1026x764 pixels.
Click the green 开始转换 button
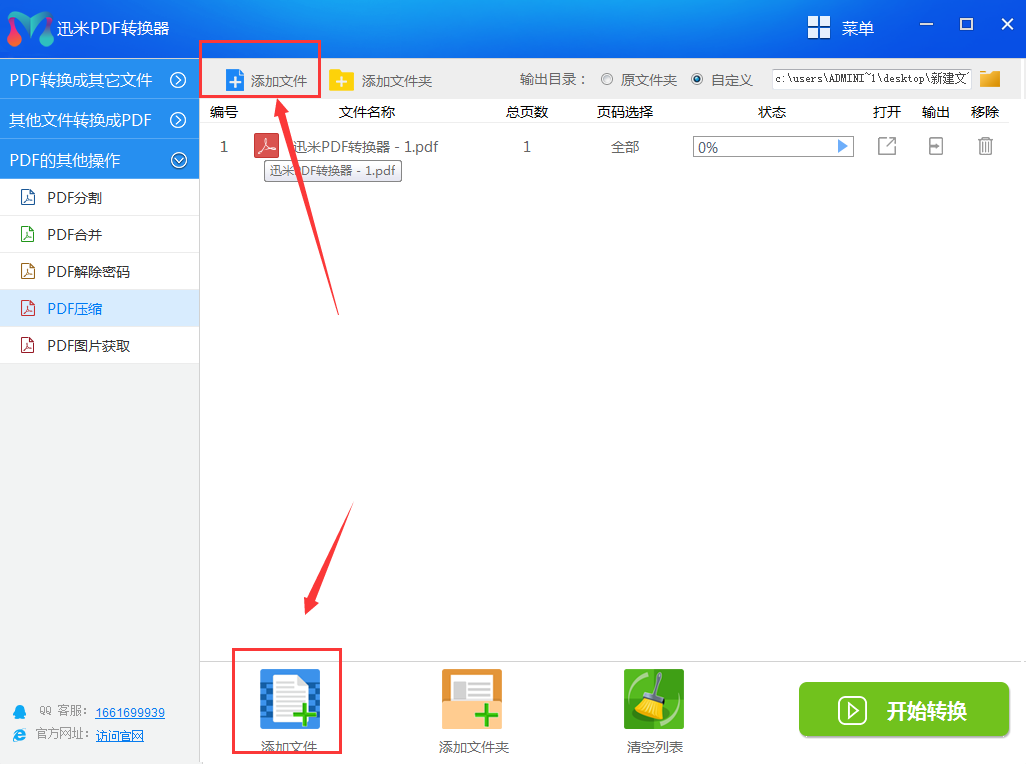(904, 710)
